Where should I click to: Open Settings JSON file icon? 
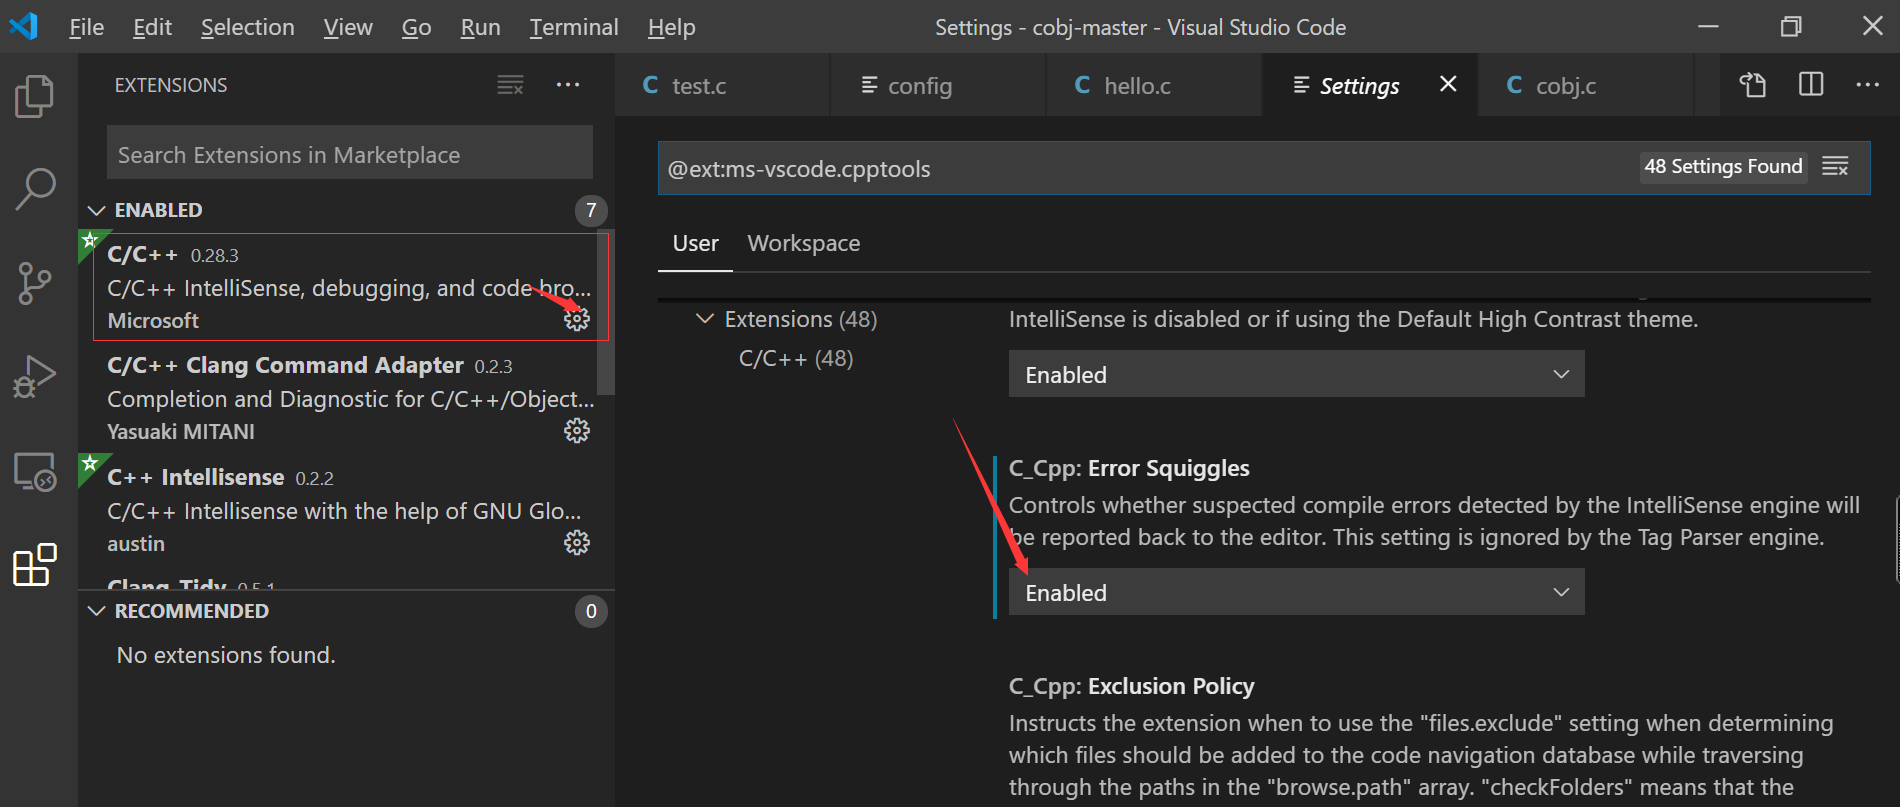pyautogui.click(x=1752, y=85)
